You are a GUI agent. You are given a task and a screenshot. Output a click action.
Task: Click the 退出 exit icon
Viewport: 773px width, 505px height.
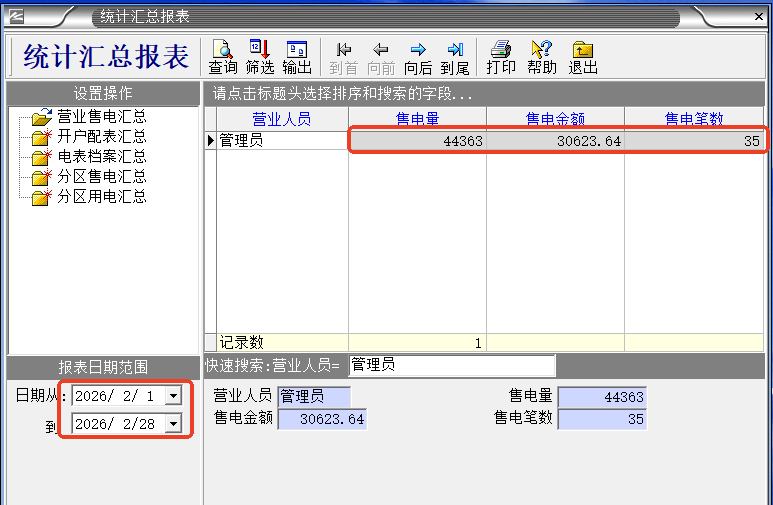583,57
